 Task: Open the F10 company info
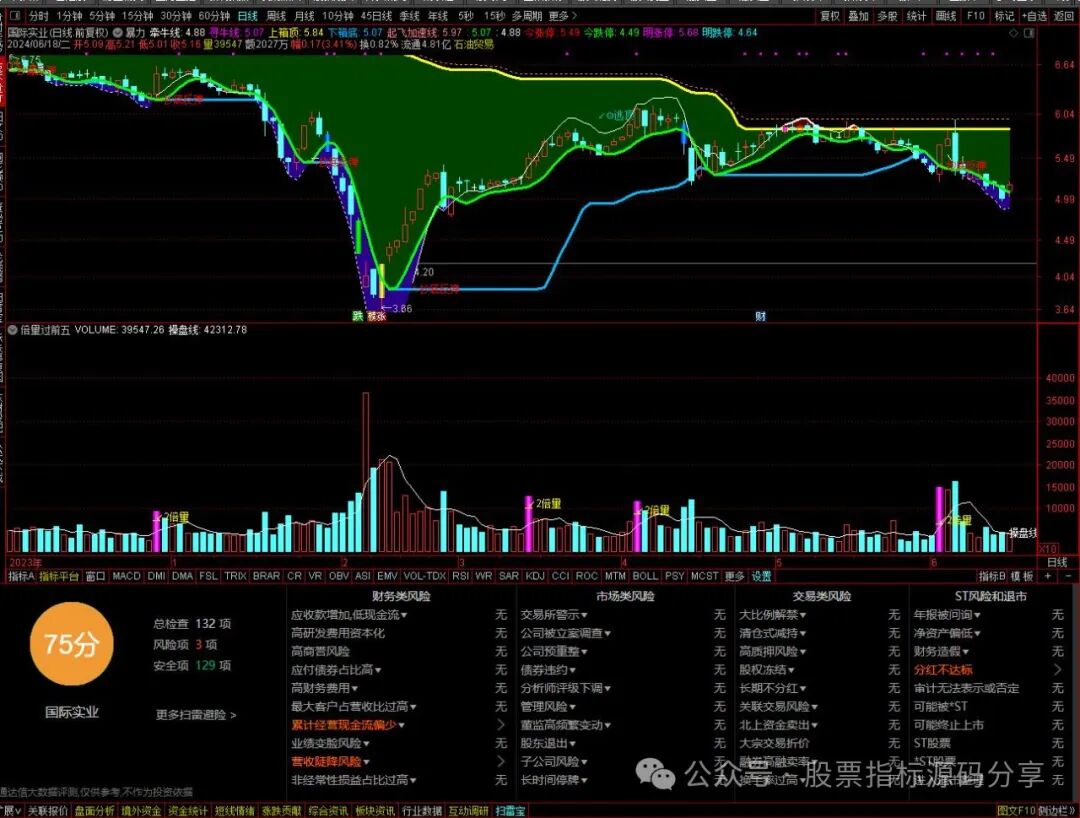pos(975,15)
